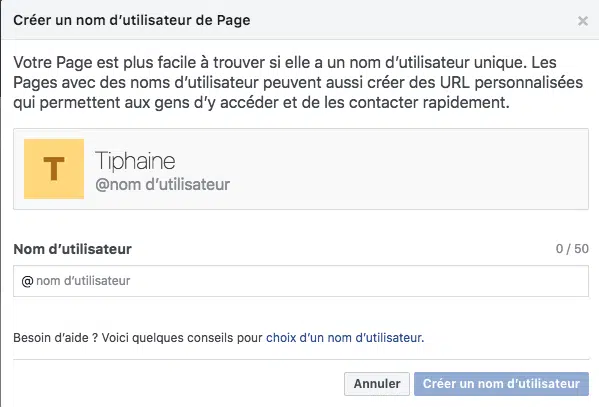Select the Tiphaine page name

tap(135, 160)
